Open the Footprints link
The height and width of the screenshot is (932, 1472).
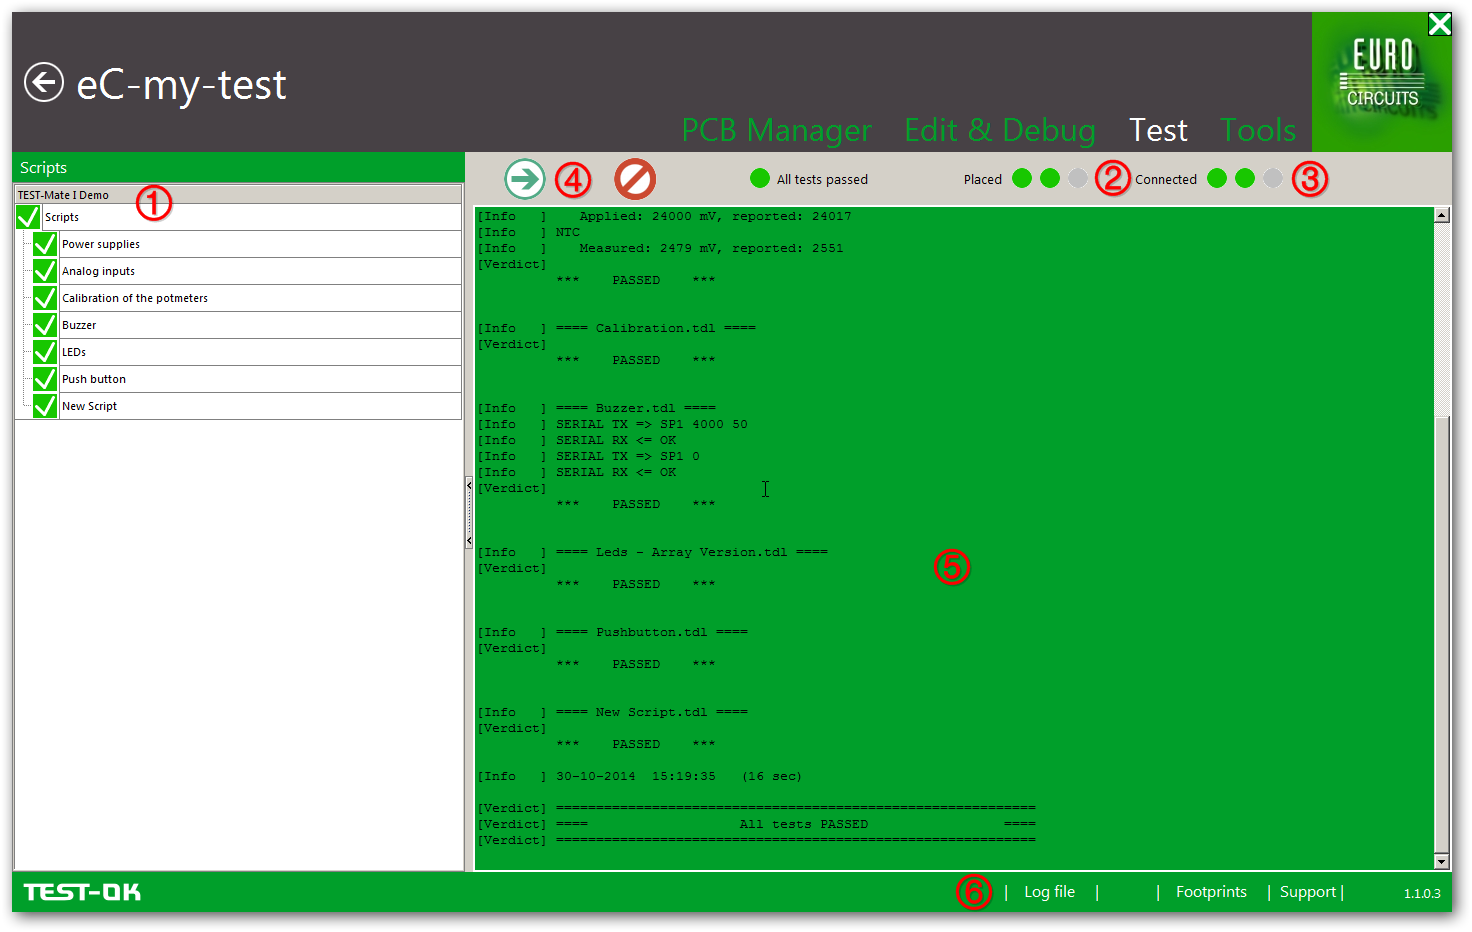(1211, 892)
